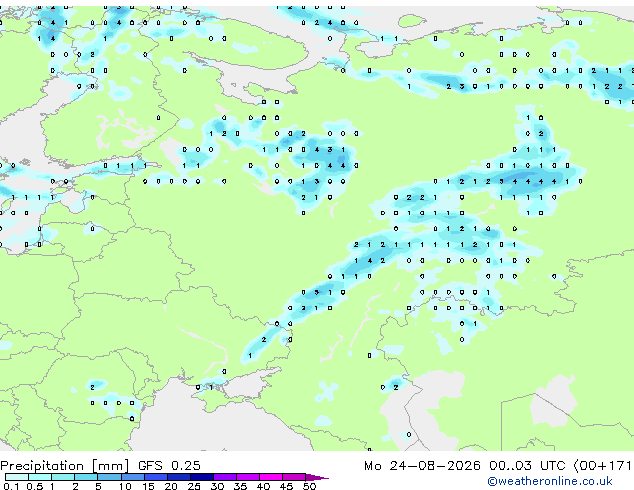Viewport: 634px width, 490px height.
Task: Click the '(00+171' forecast offset text
Action: click(602, 466)
